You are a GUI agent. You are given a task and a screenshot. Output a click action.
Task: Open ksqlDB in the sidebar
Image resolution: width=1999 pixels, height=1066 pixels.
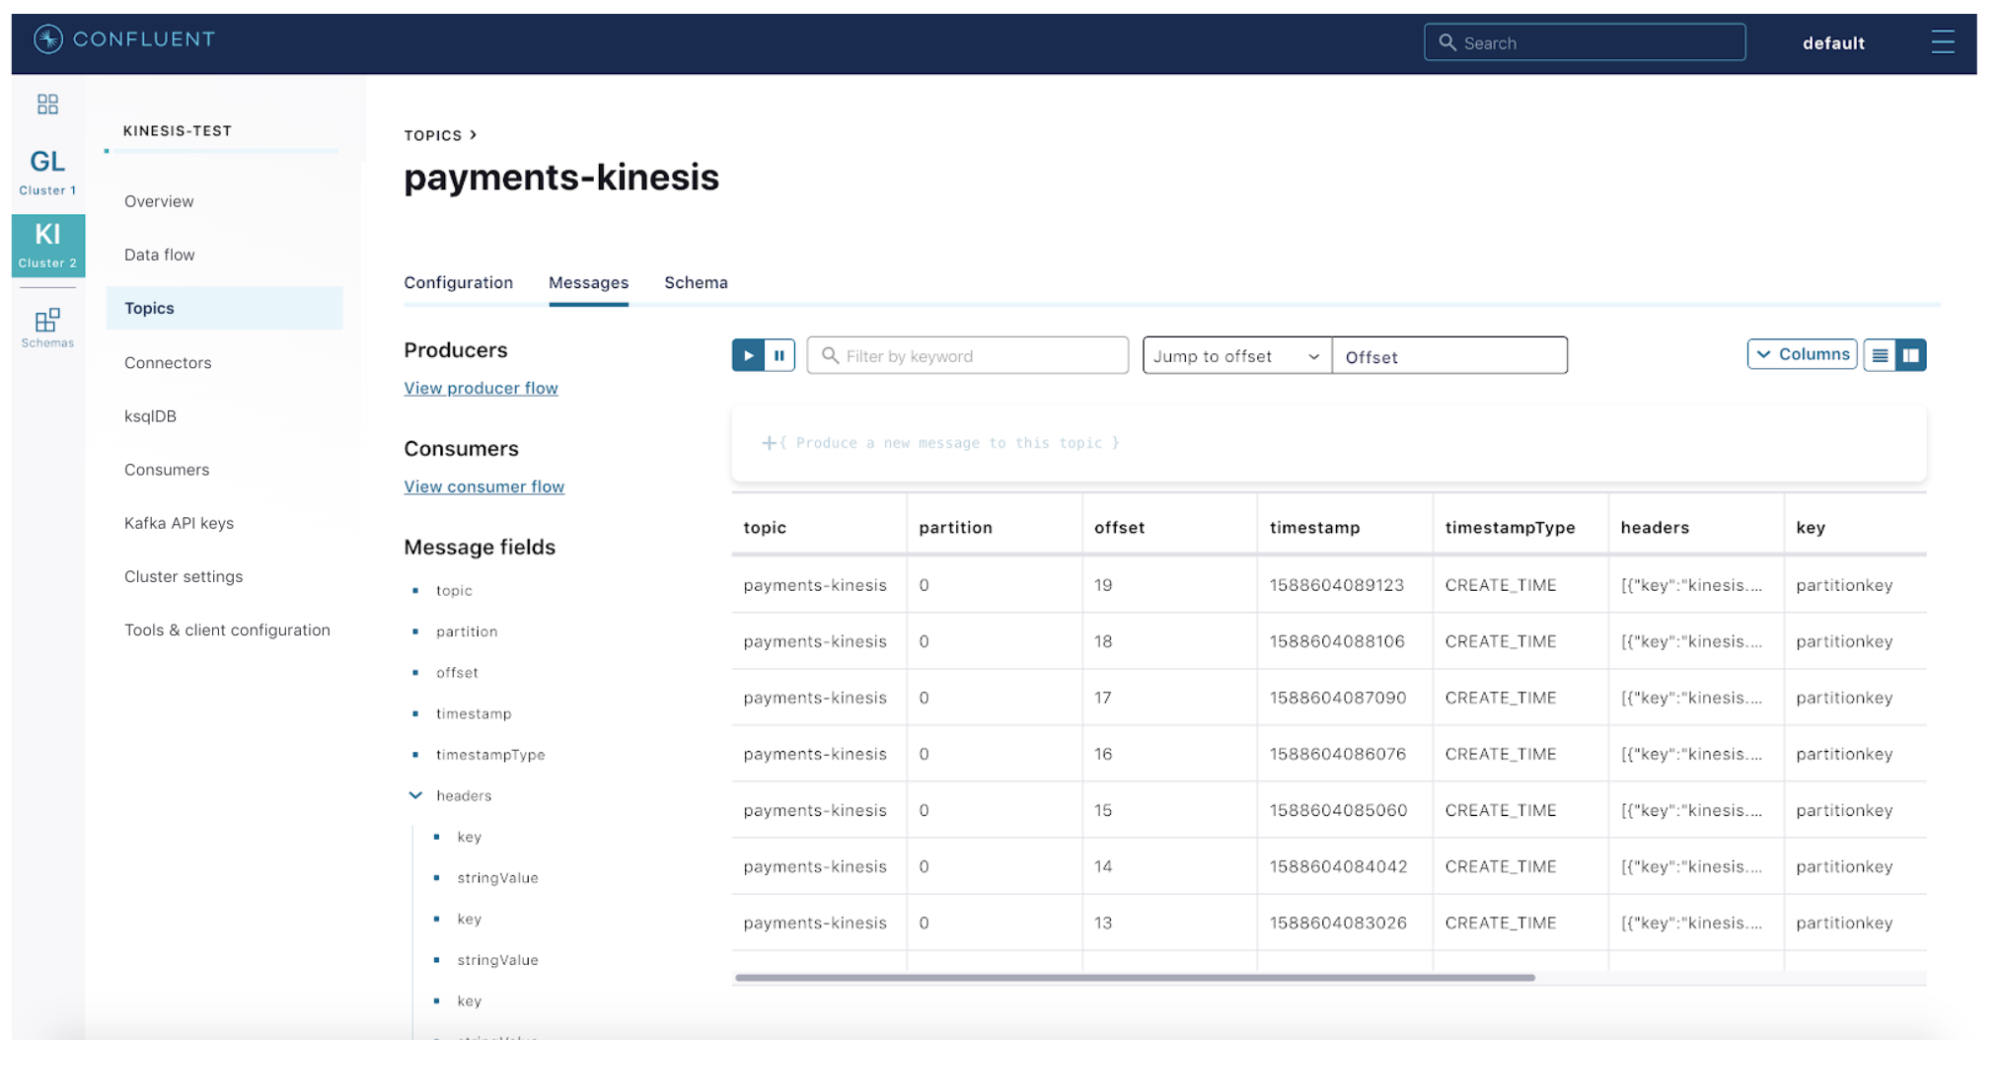pyautogui.click(x=150, y=416)
